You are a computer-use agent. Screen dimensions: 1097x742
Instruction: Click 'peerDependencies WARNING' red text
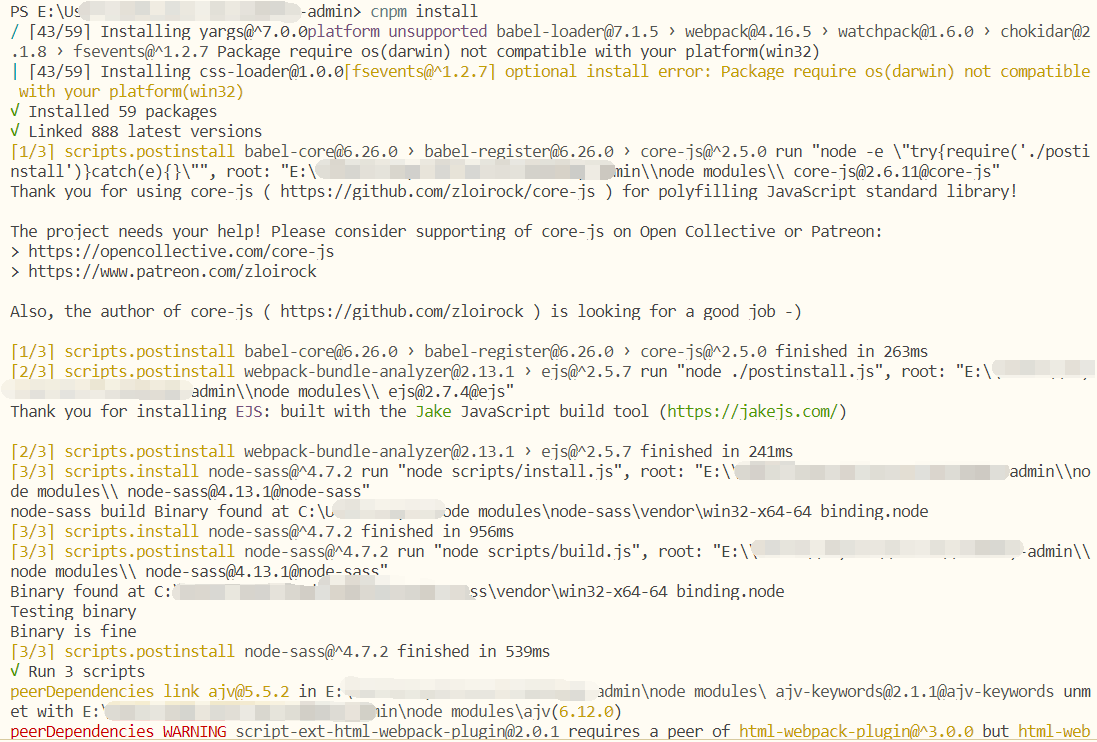pyautogui.click(x=118, y=732)
